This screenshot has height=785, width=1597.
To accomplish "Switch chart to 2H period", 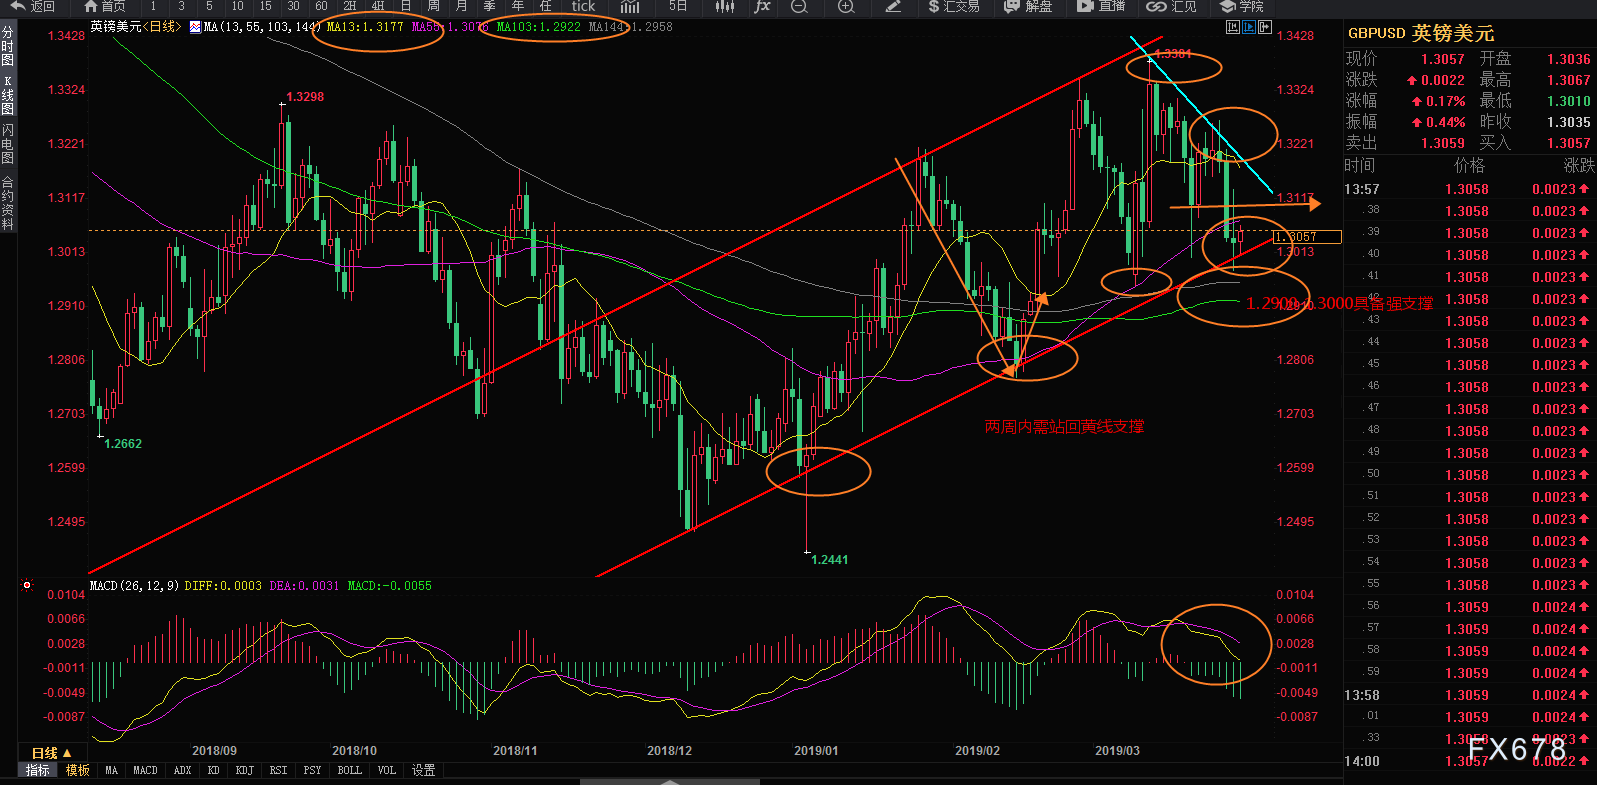I will pyautogui.click(x=350, y=6).
